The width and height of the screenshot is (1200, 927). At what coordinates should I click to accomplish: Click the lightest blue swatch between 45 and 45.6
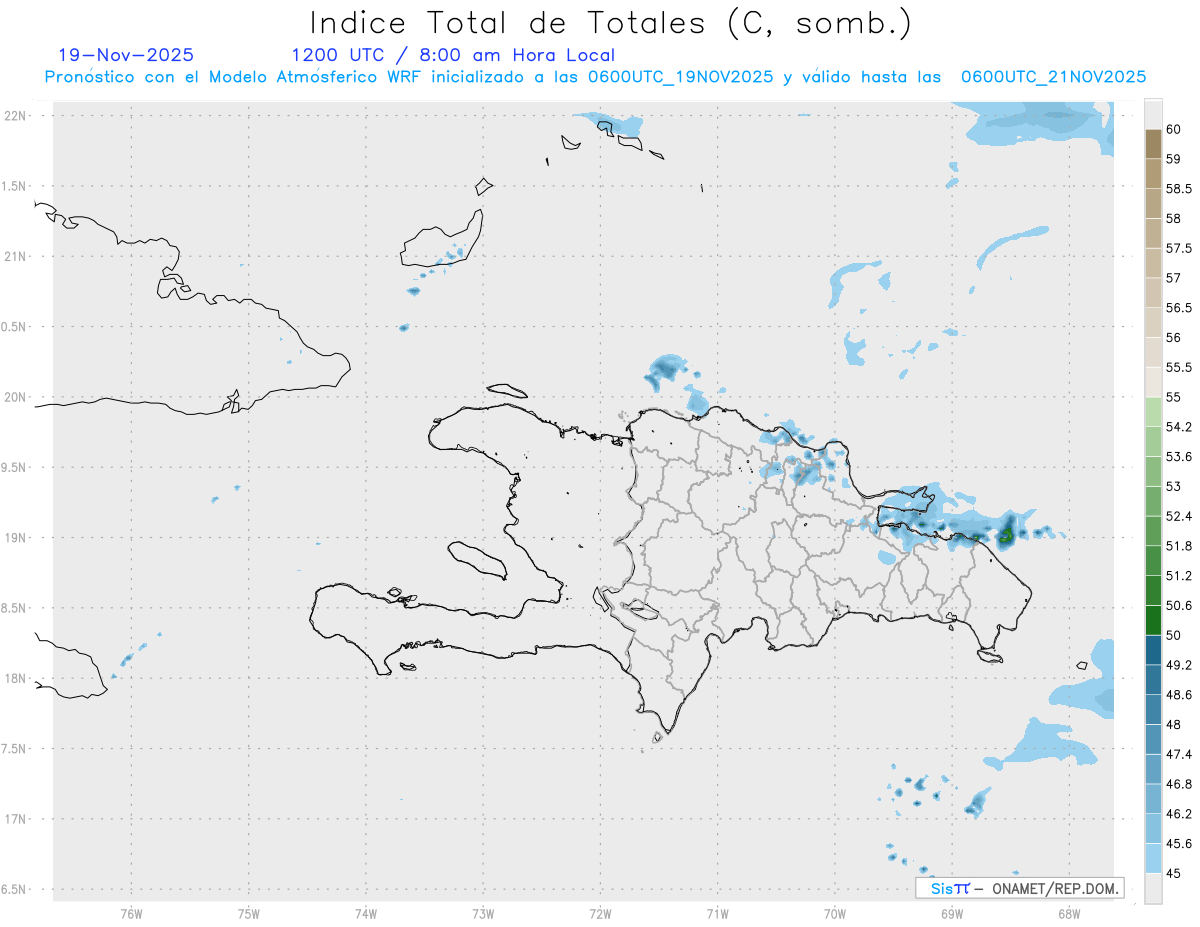tap(1153, 858)
